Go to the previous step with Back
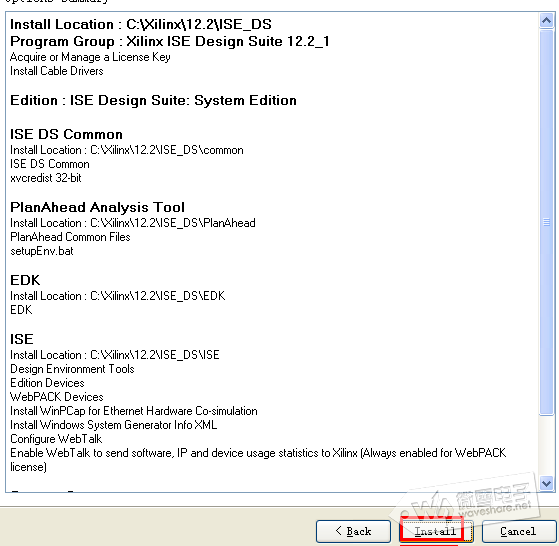559x546 pixels. coord(353,531)
